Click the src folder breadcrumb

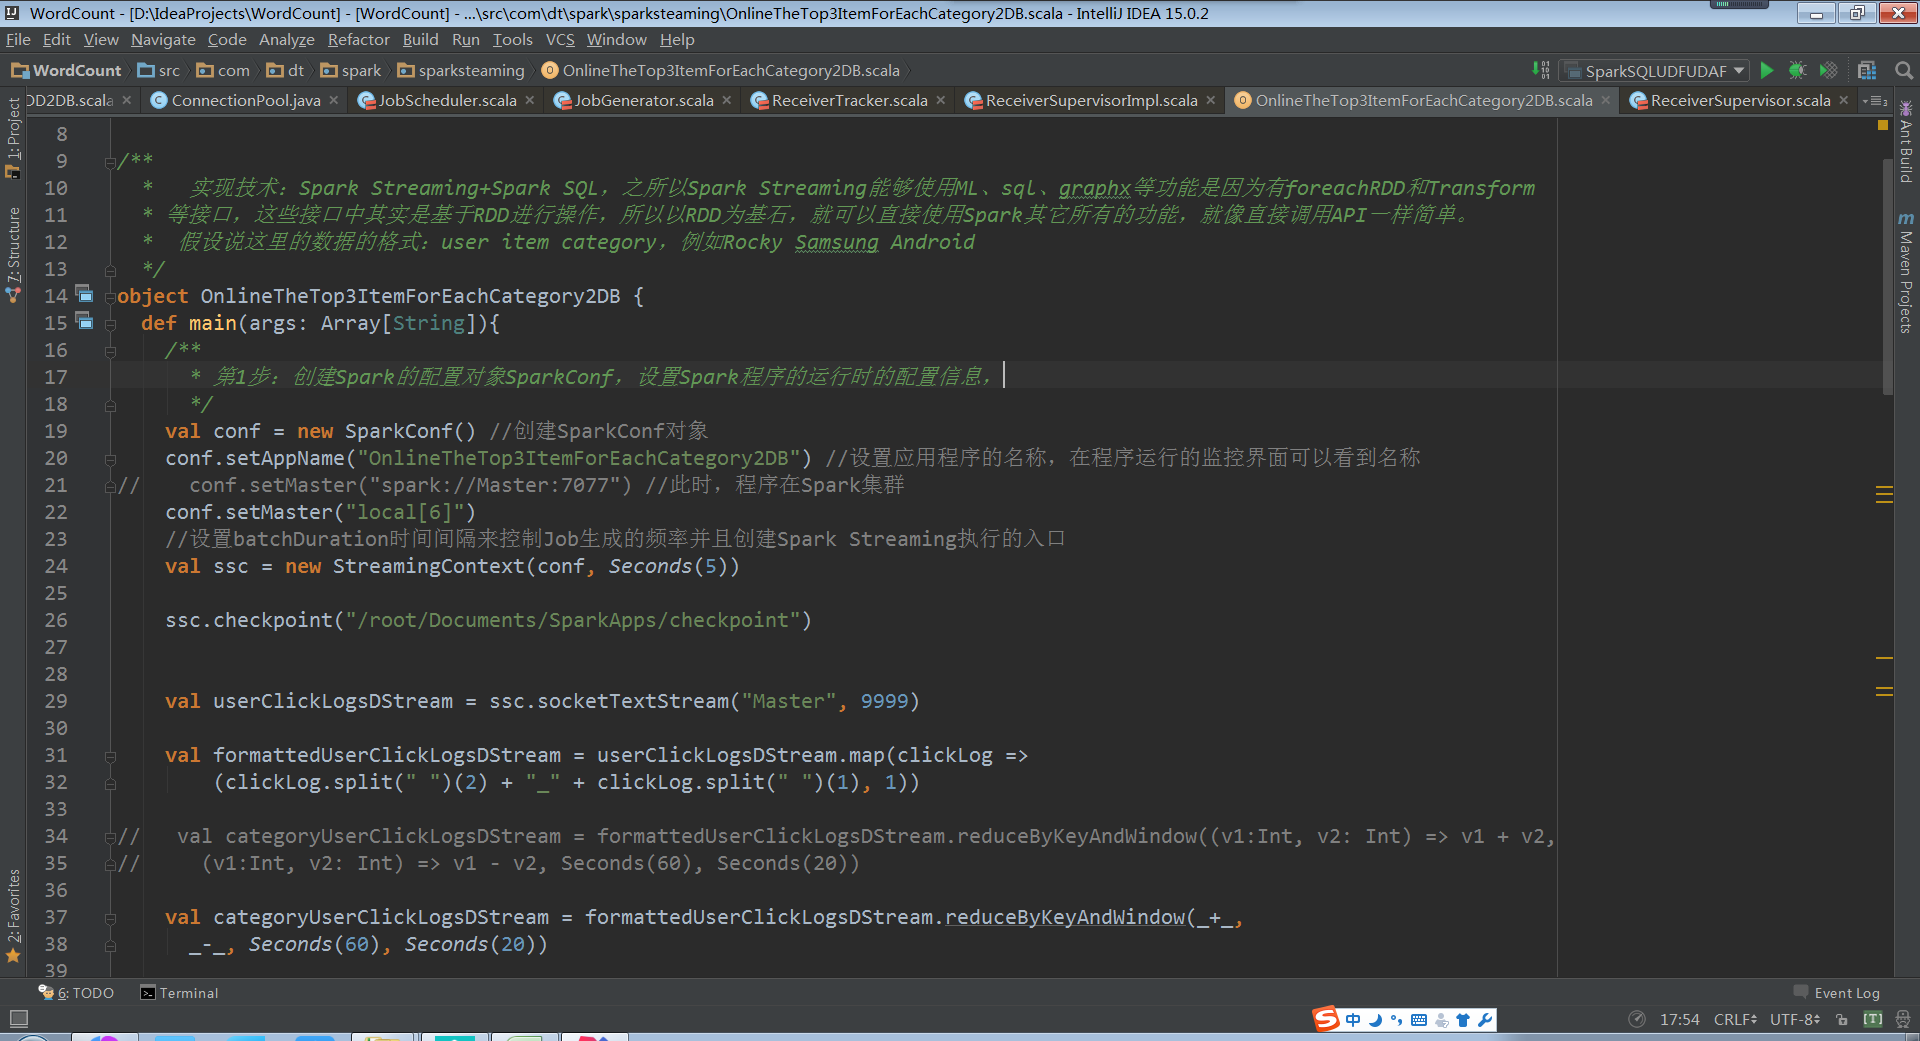pos(159,70)
